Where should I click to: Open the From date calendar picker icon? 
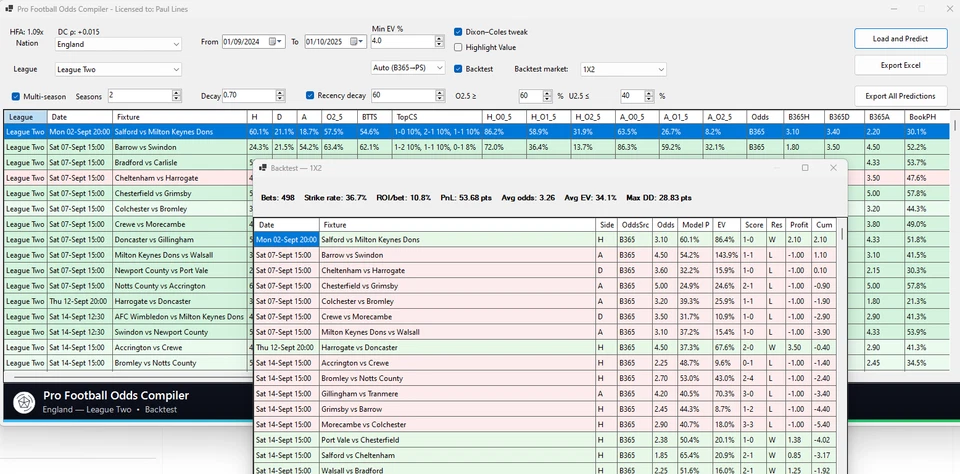pyautogui.click(x=272, y=42)
